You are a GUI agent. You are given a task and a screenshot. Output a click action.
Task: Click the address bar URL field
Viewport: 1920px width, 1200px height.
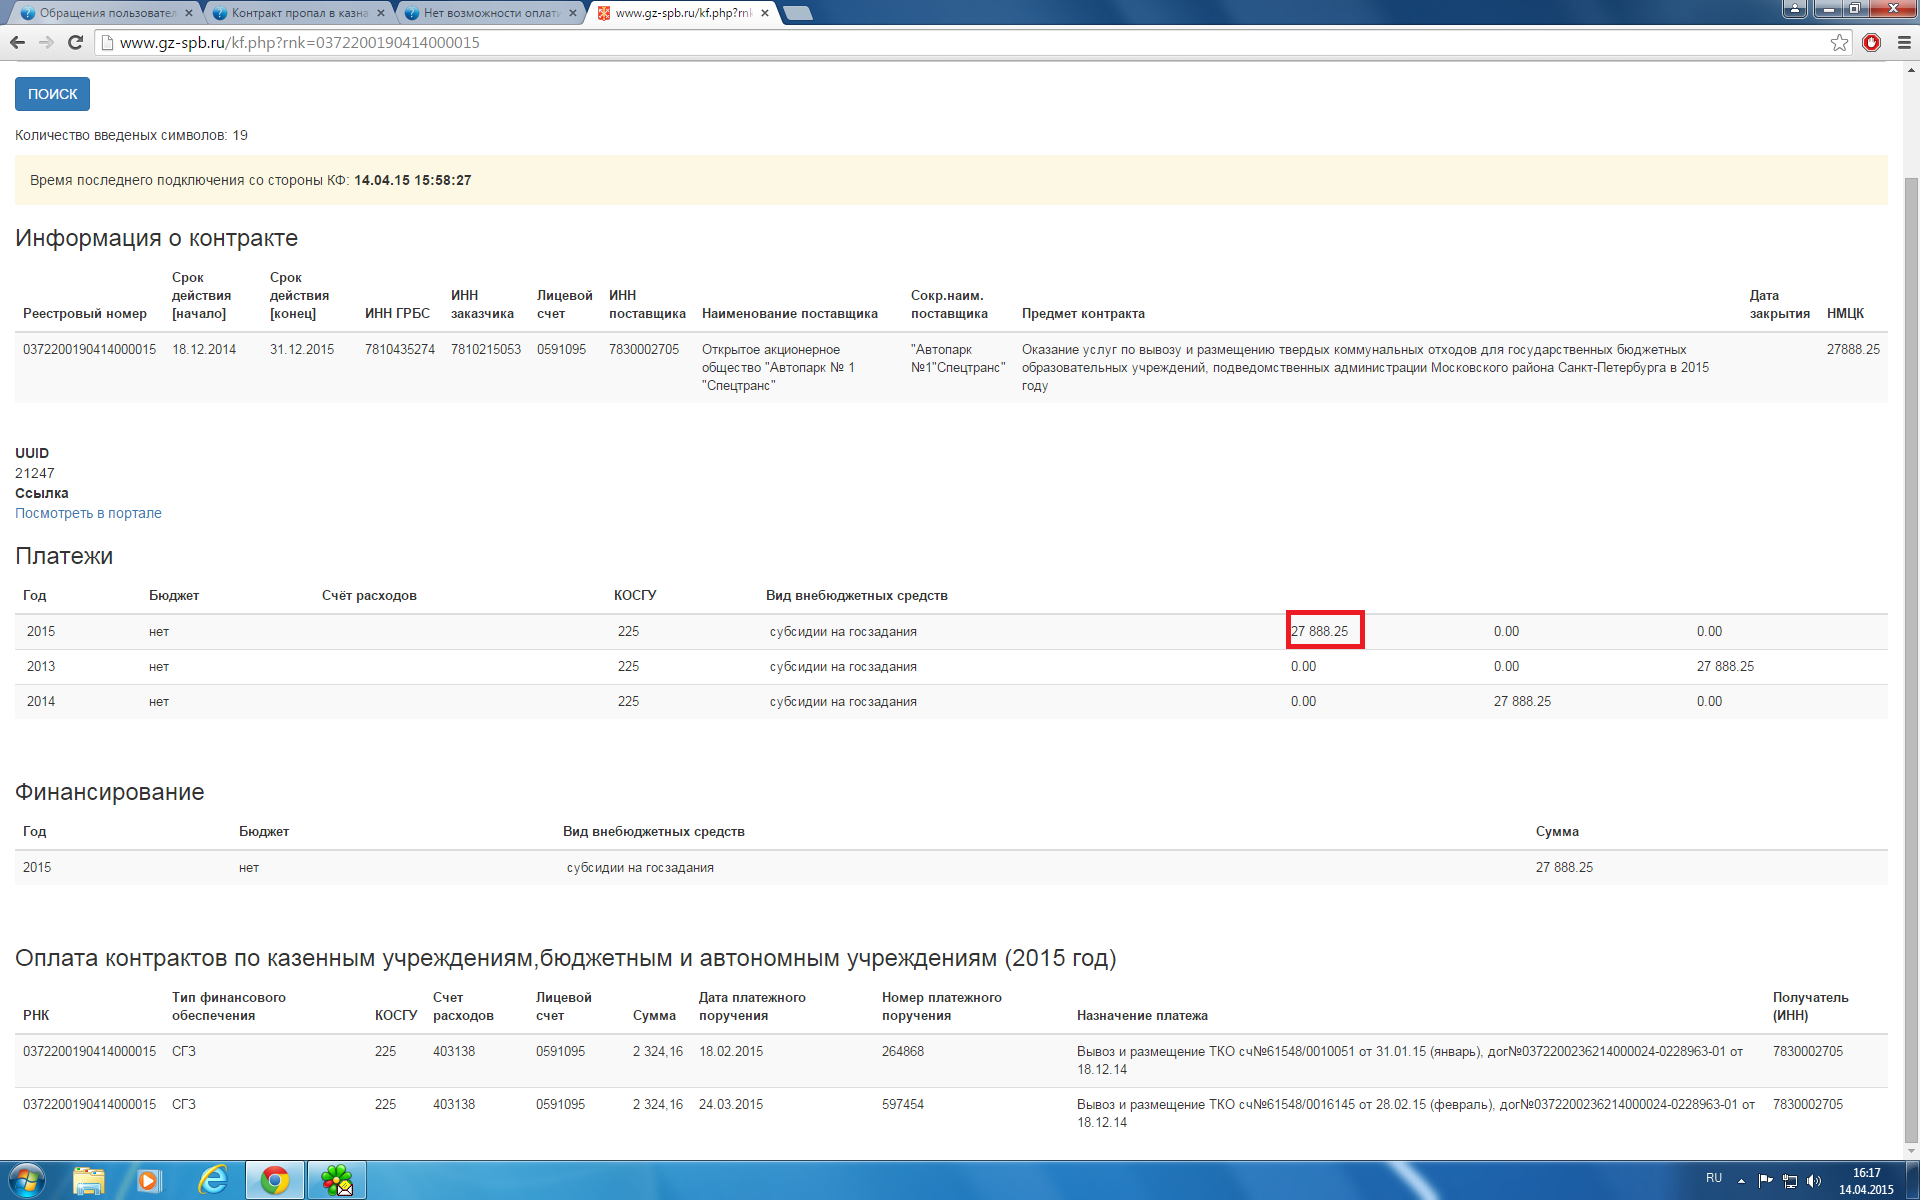tap(960, 42)
